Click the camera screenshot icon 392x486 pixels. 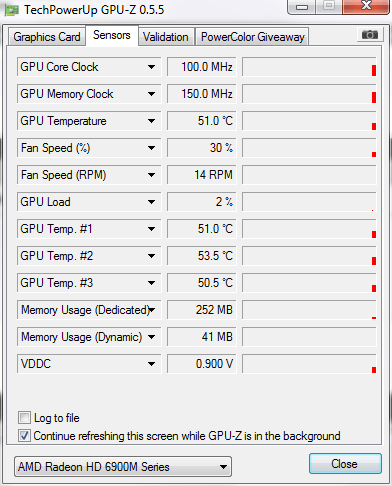tap(369, 35)
